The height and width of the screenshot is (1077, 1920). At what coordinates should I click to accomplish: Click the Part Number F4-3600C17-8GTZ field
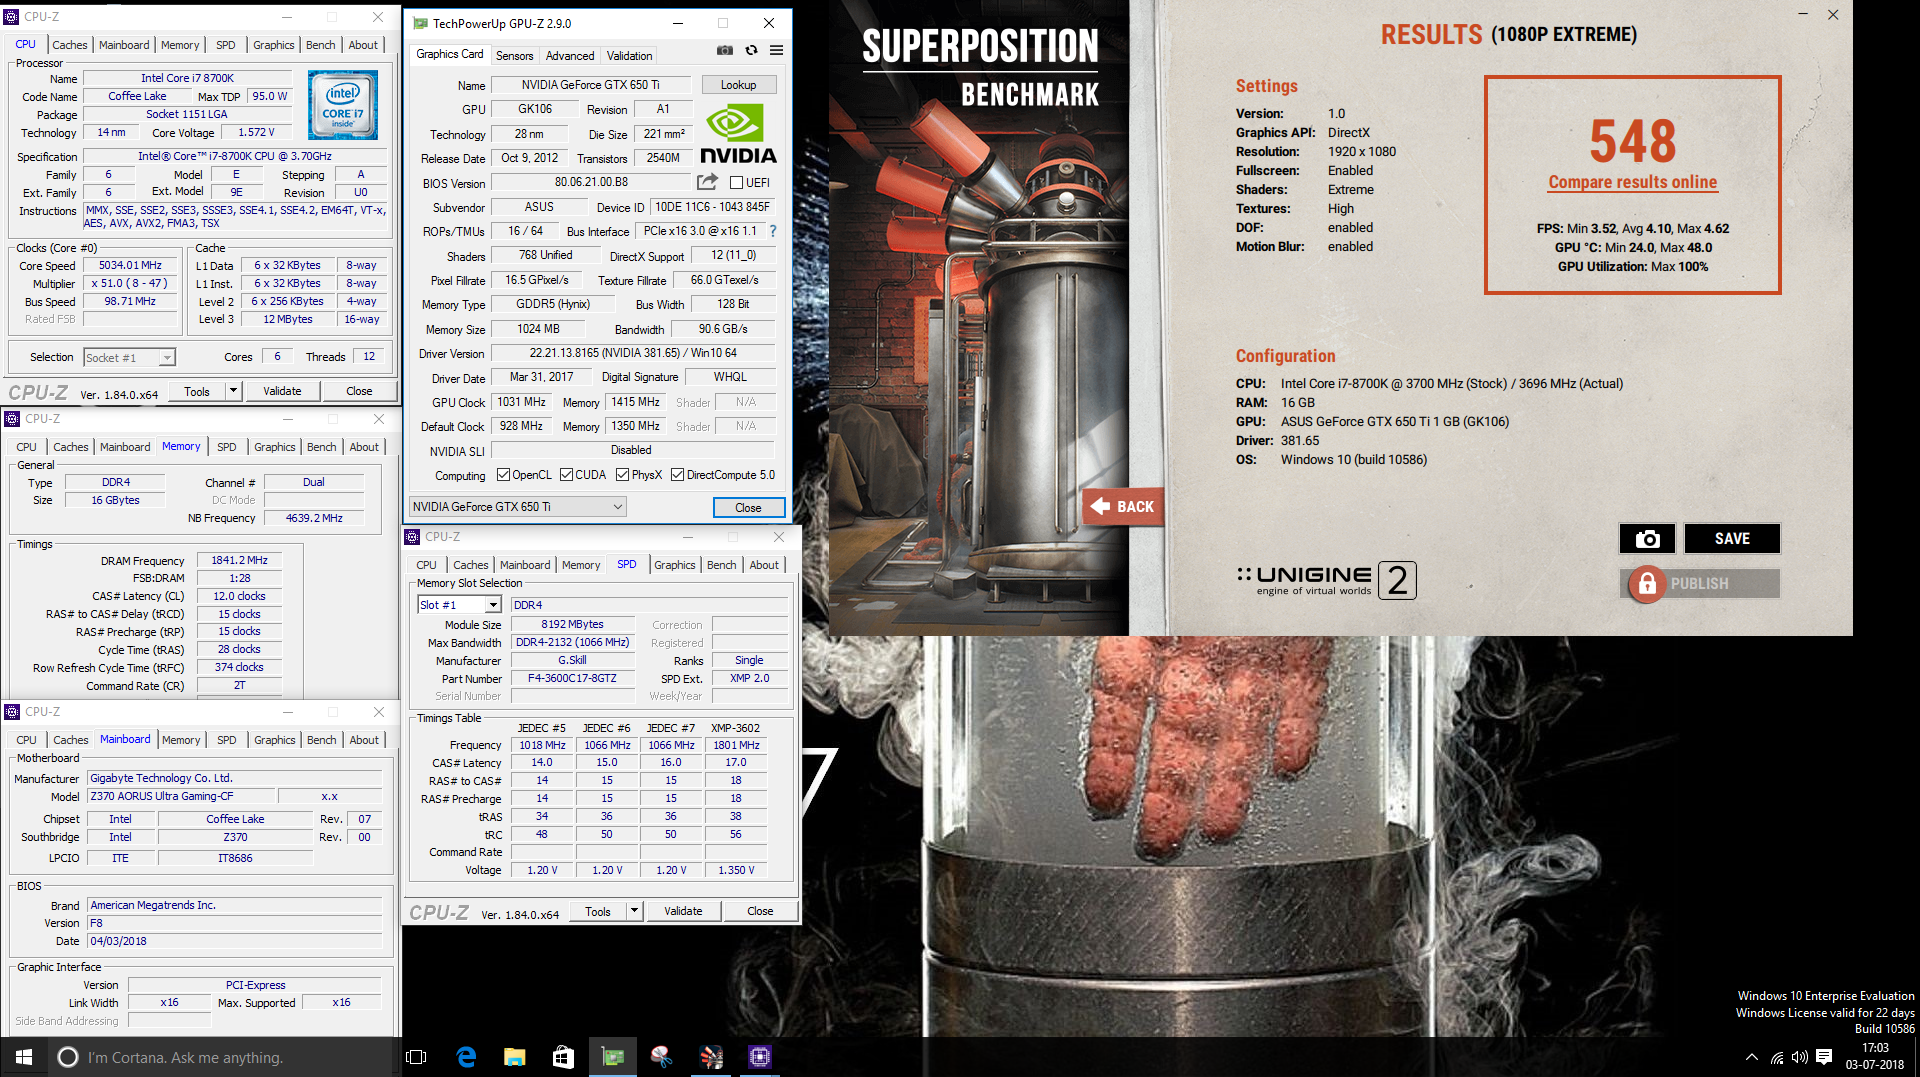coord(572,678)
